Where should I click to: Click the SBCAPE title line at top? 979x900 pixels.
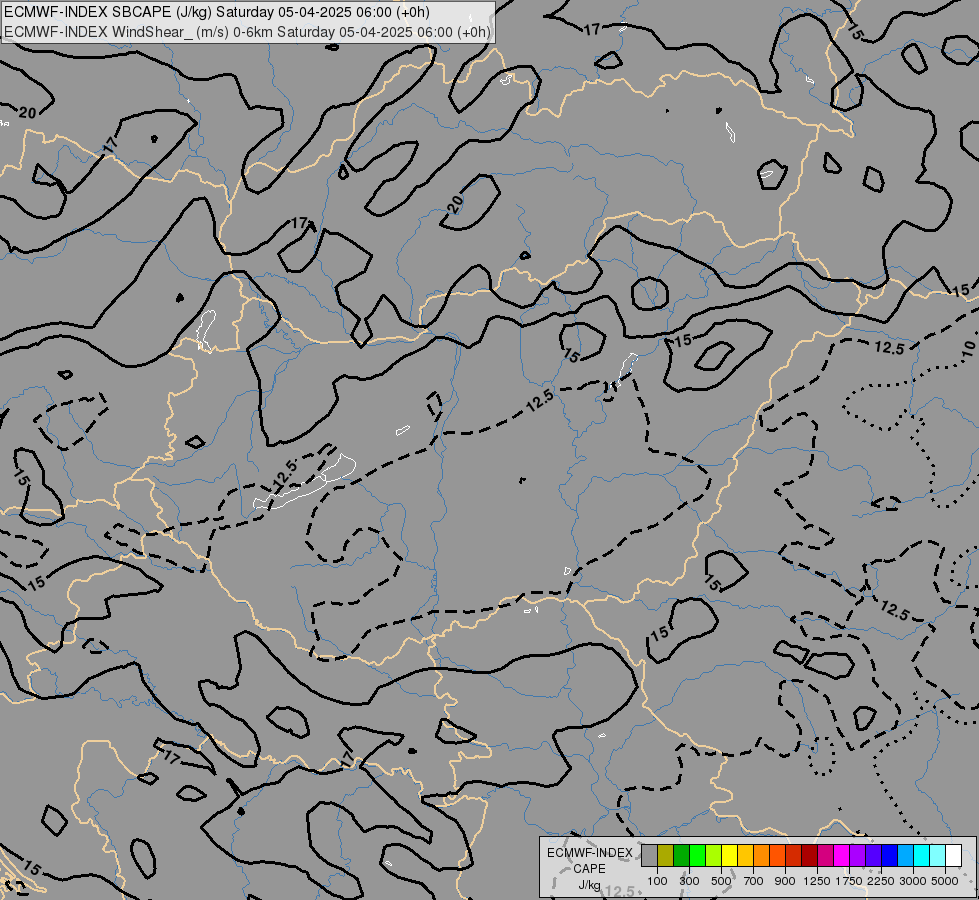tap(219, 12)
